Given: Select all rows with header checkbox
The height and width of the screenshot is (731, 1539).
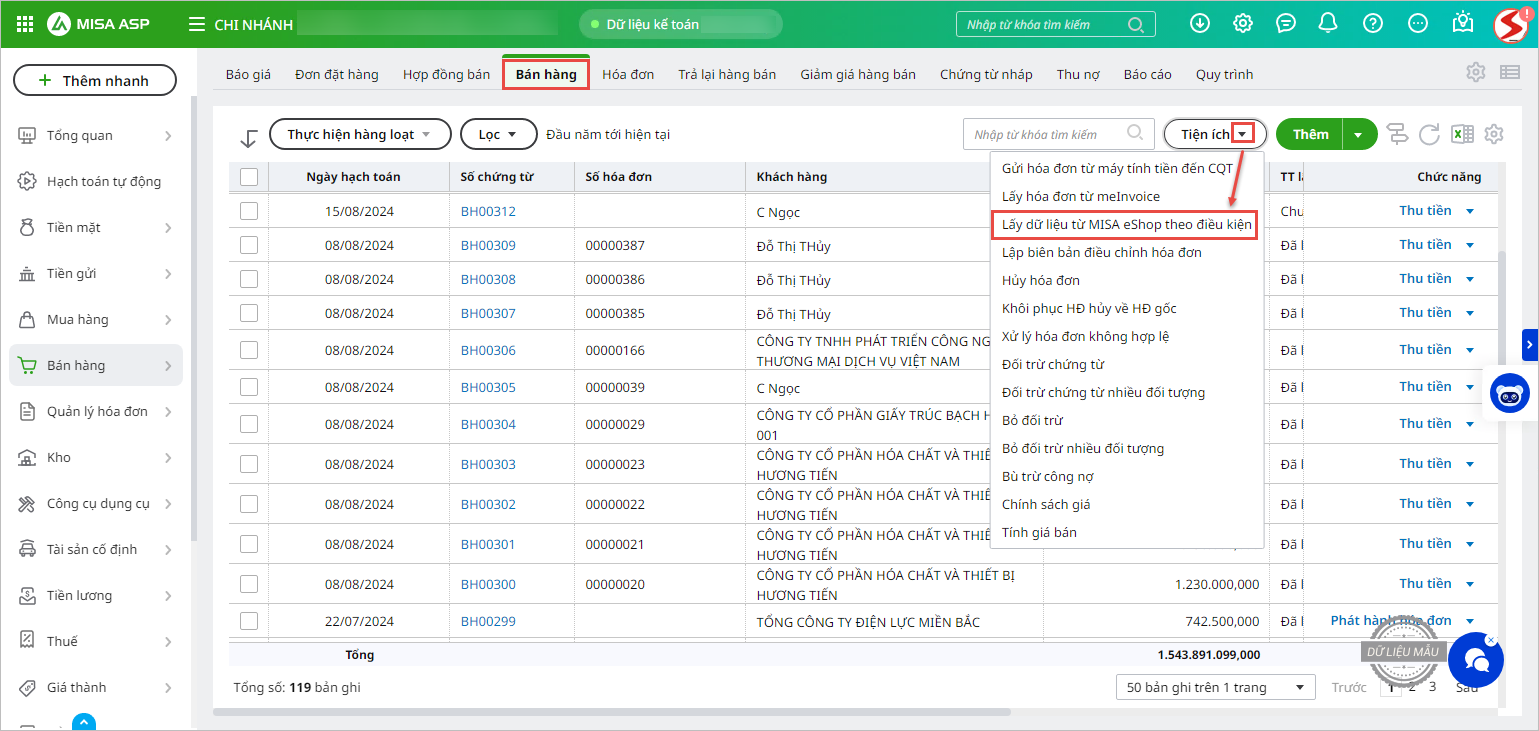Looking at the screenshot, I should (x=249, y=177).
